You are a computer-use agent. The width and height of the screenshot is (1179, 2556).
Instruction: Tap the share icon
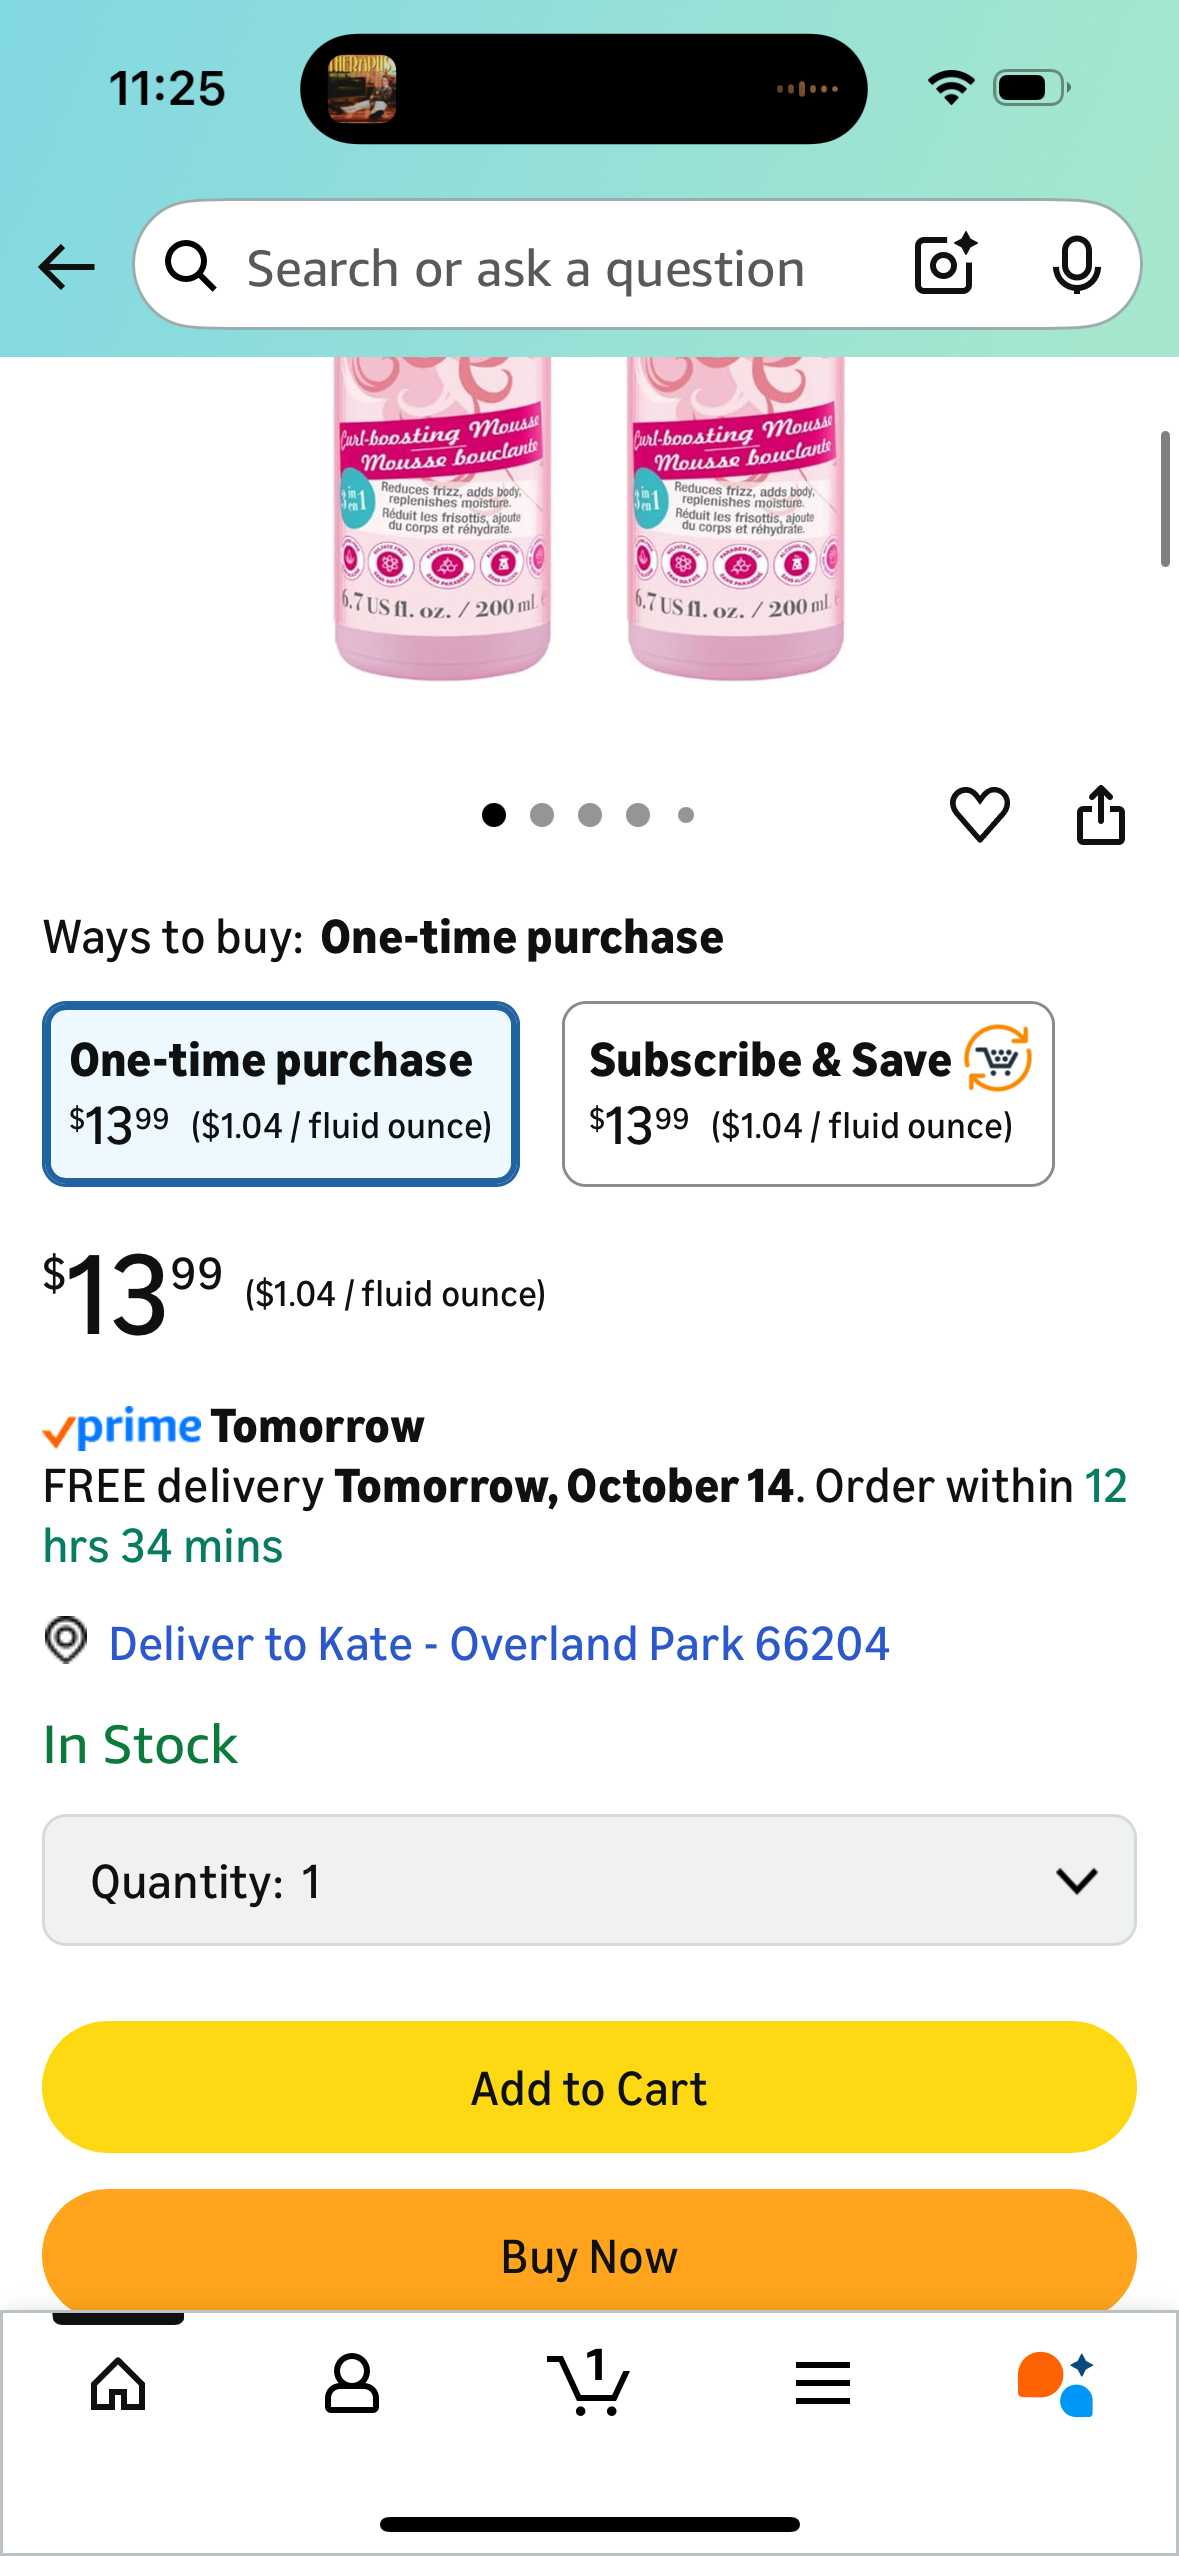pos(1100,814)
